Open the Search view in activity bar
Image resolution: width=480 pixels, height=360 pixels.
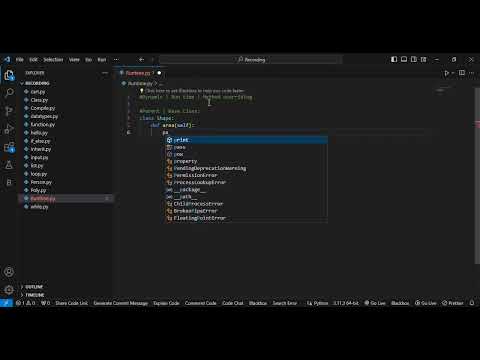[x=9, y=93]
